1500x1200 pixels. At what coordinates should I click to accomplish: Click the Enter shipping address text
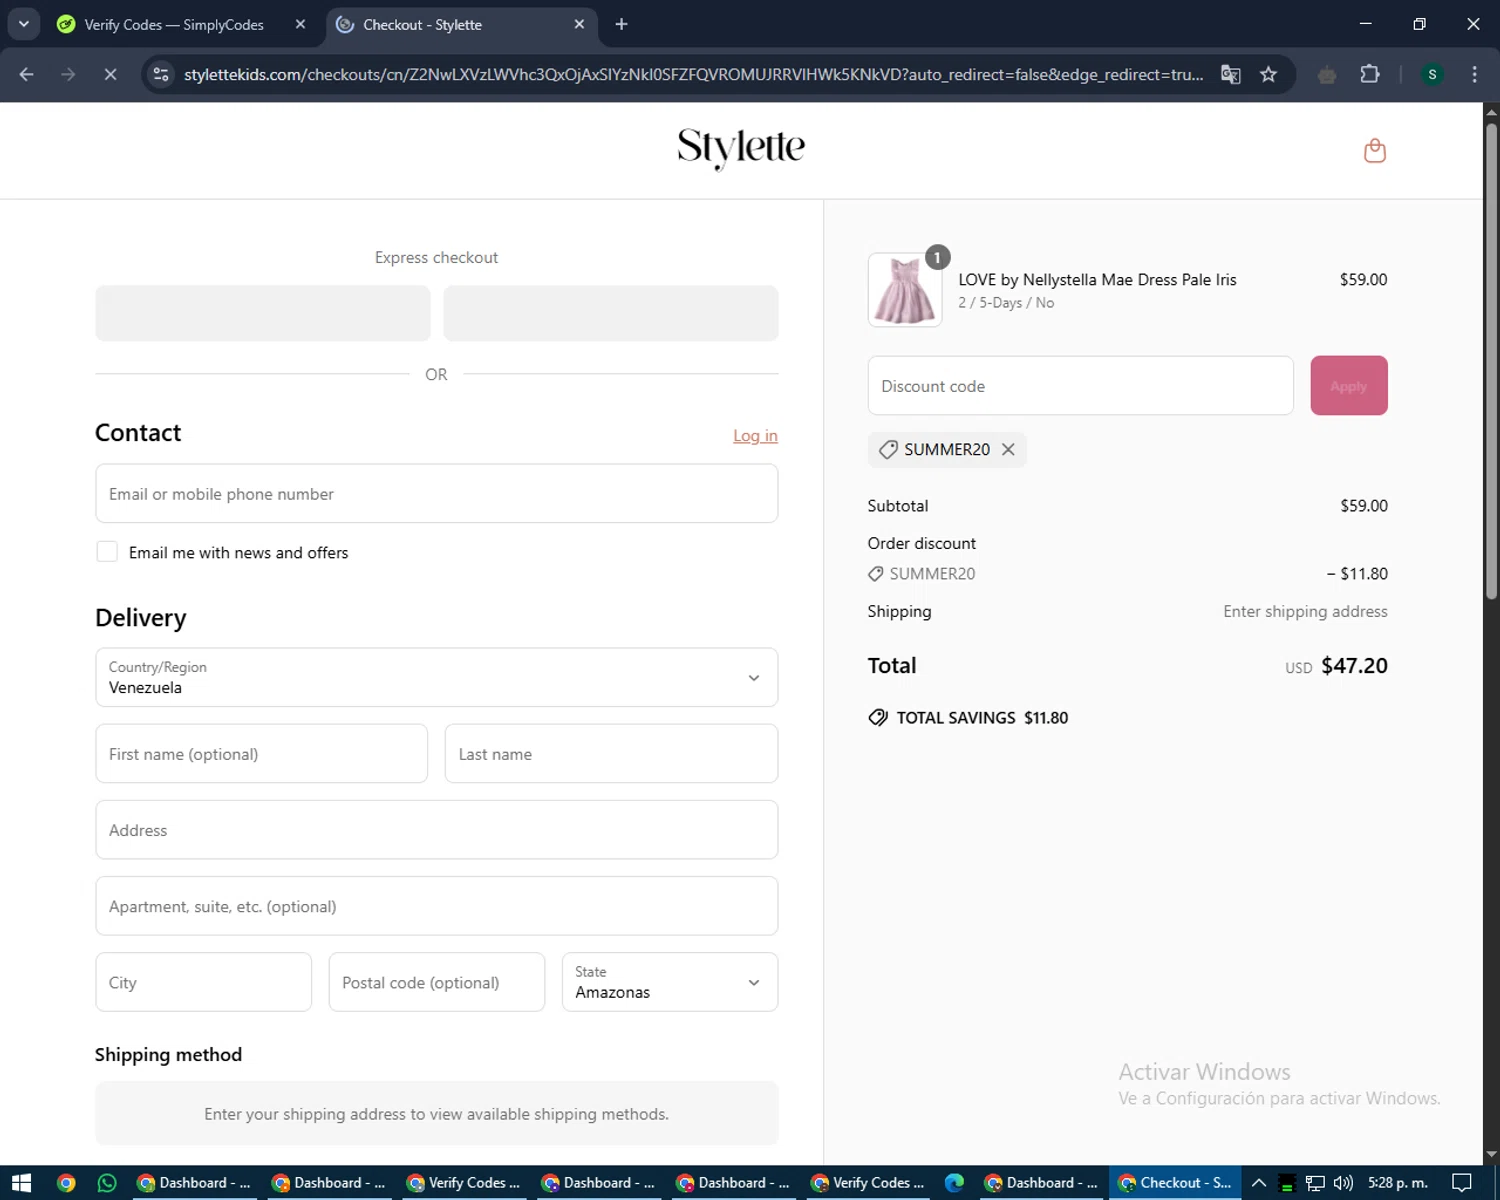[1305, 611]
